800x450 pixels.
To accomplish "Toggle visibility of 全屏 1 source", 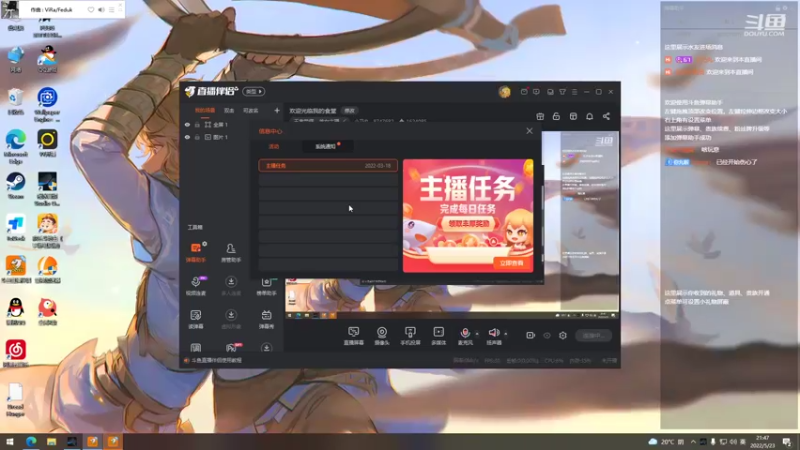I will pos(187,124).
